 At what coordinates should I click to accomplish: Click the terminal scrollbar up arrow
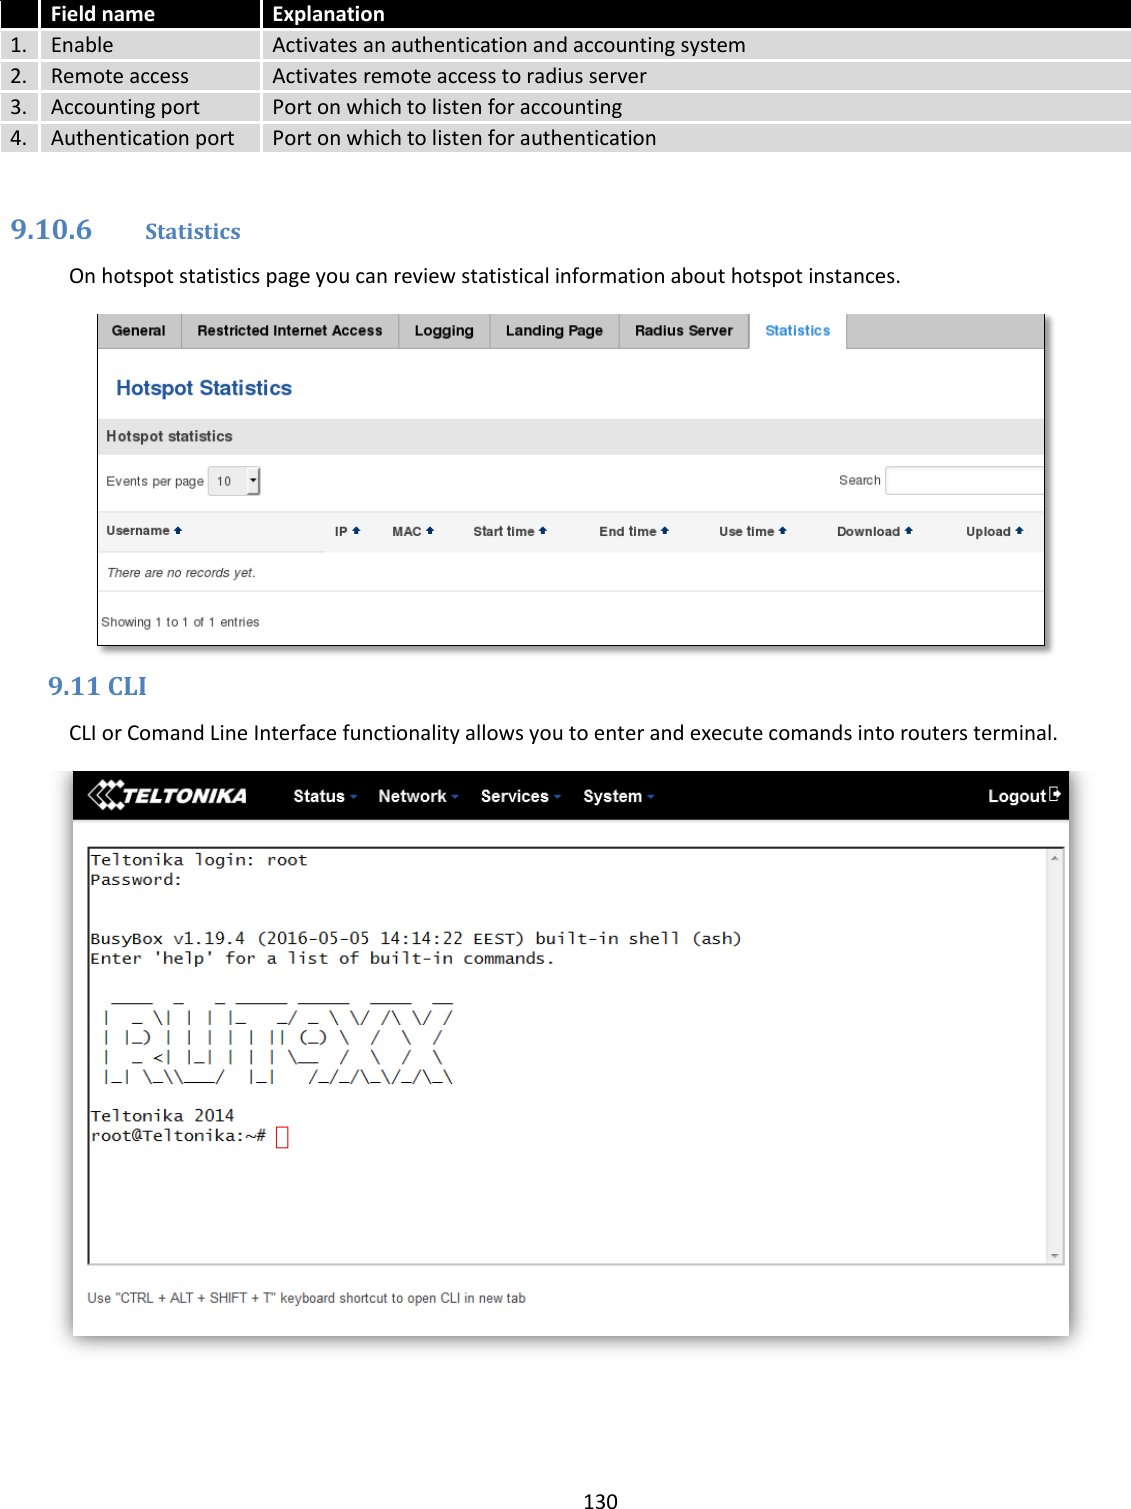1055,860
